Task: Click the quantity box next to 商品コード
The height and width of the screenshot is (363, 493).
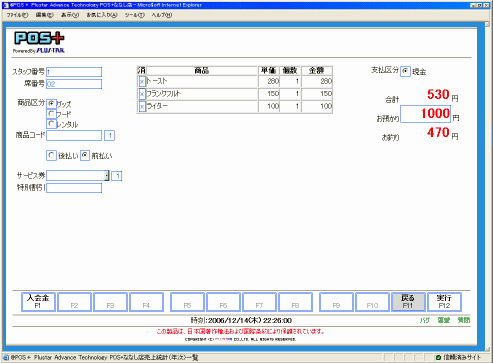Action: (x=110, y=136)
